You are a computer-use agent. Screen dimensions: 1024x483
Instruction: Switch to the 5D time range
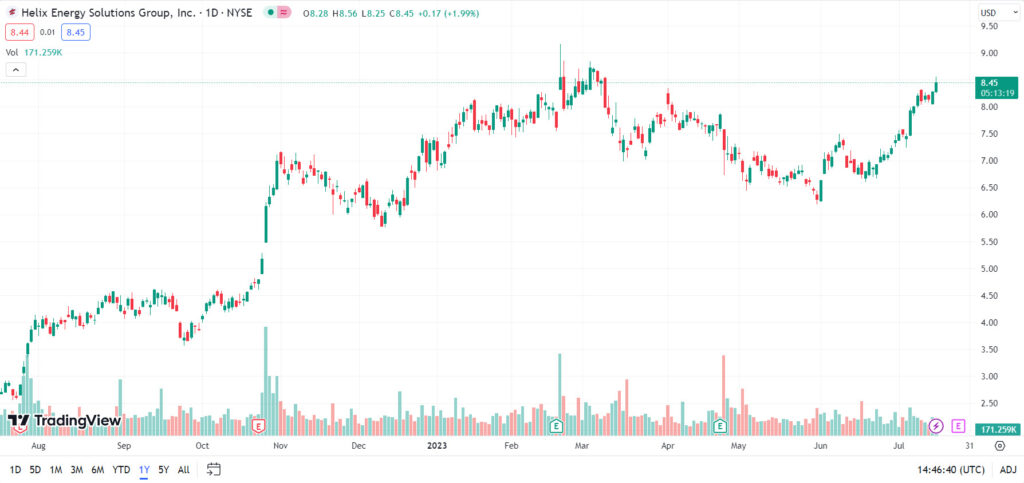(x=35, y=469)
